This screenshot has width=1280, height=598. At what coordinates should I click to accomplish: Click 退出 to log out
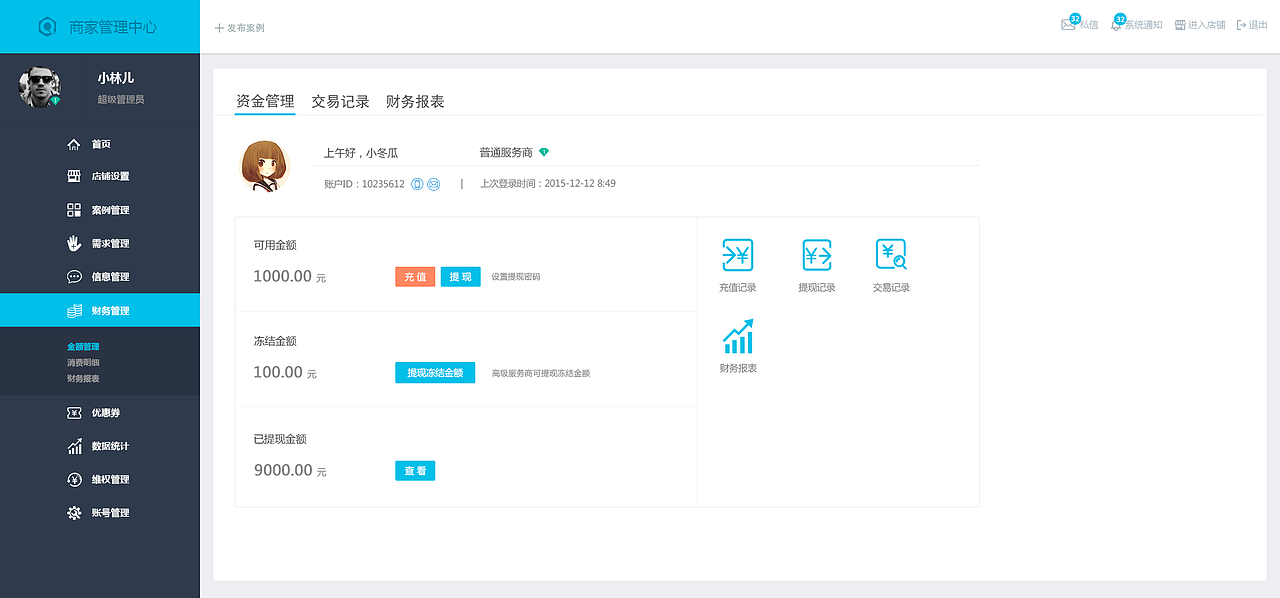coord(1252,25)
